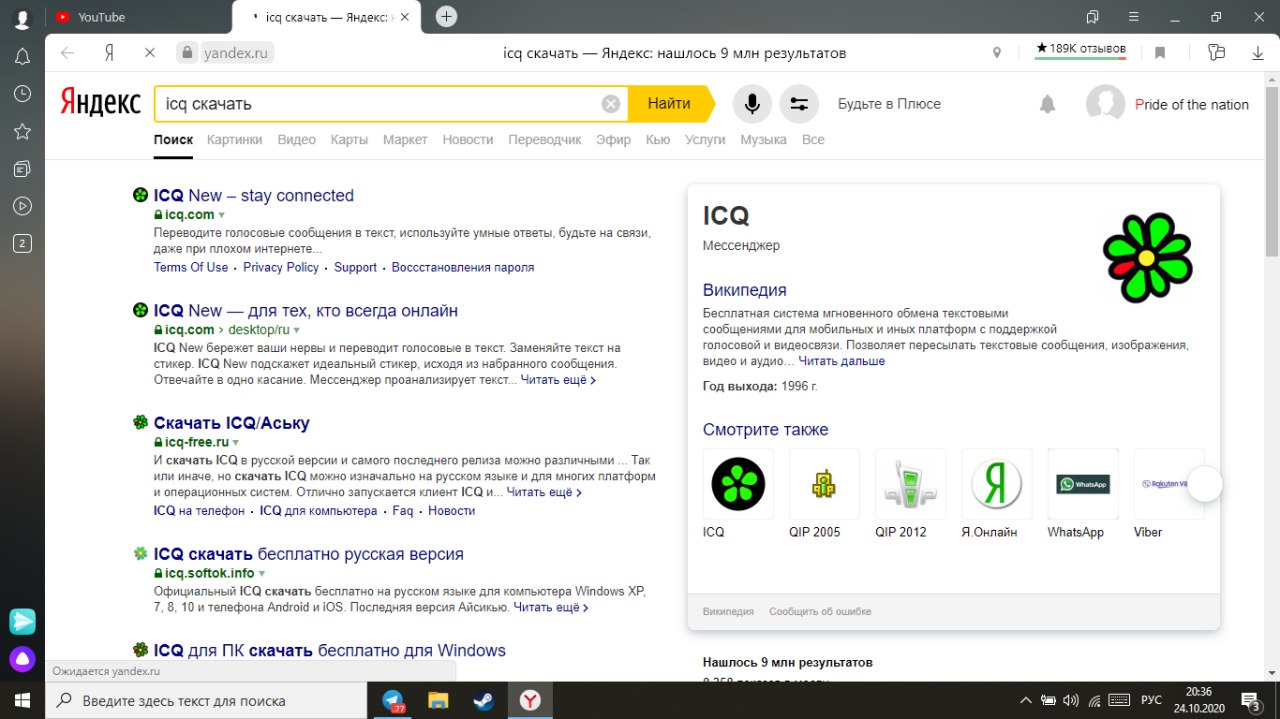Expand the icq.com green dropdown arrow, first result

tap(222, 215)
